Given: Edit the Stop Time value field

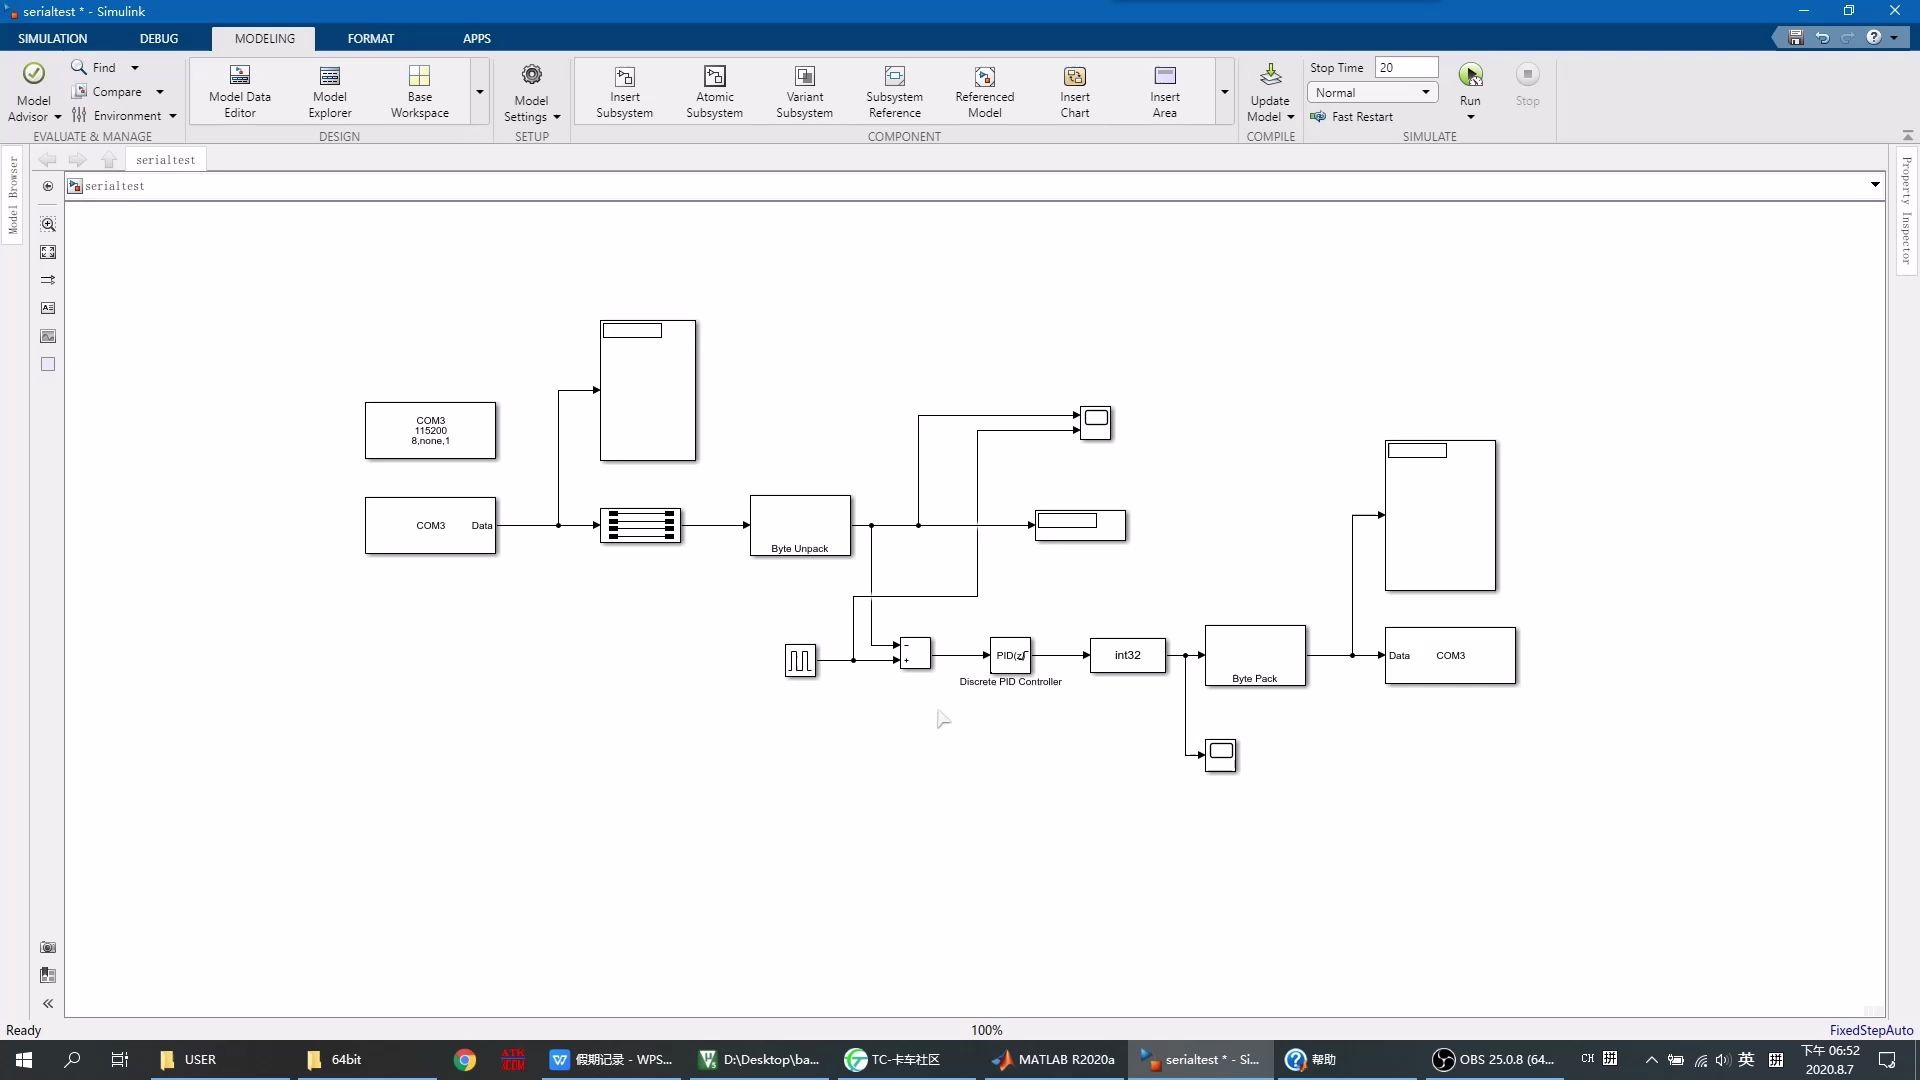Looking at the screenshot, I should coord(1405,67).
